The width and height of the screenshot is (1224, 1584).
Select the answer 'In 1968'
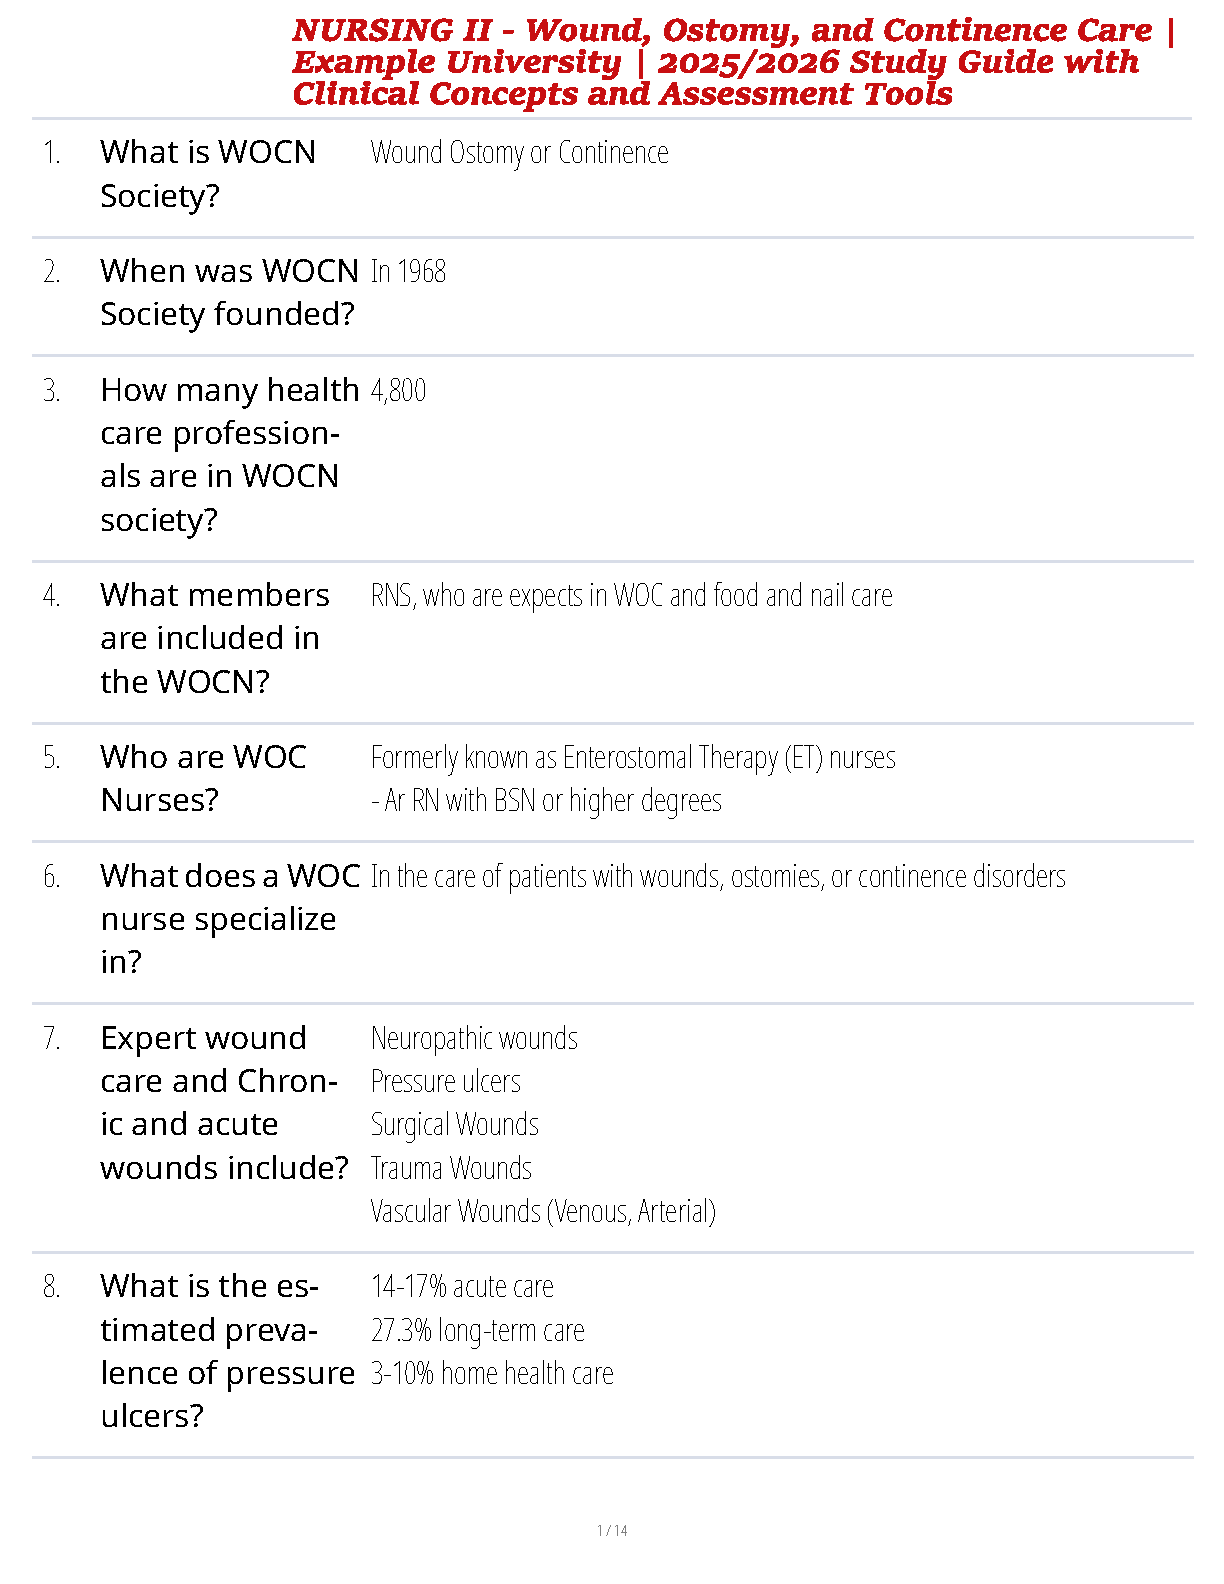tap(408, 272)
